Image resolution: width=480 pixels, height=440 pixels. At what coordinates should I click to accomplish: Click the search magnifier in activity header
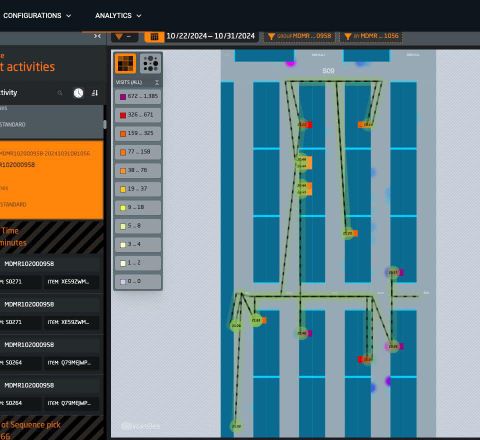click(60, 93)
